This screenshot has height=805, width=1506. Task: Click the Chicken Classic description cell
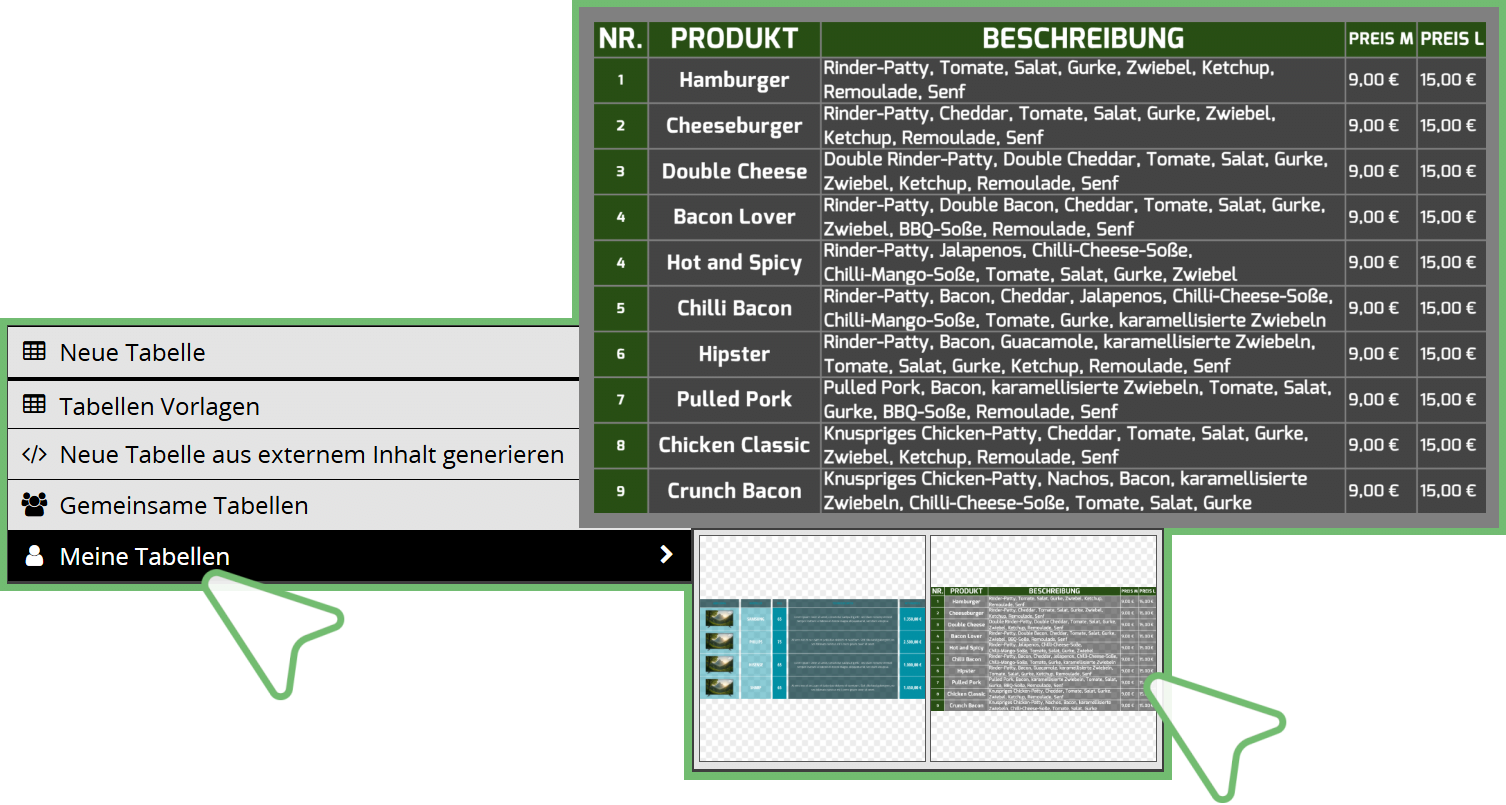pyautogui.click(x=1083, y=445)
